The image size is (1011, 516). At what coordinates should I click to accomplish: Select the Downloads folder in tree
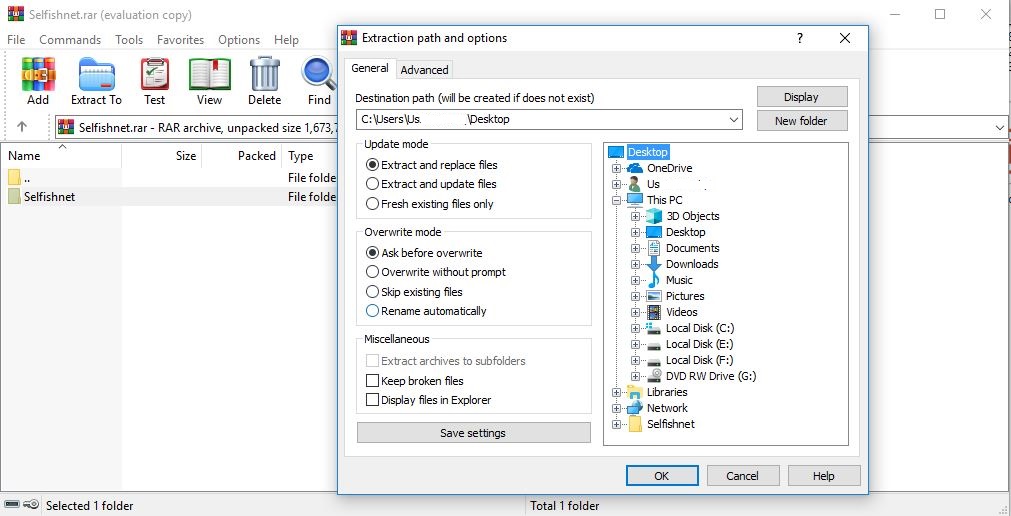point(692,264)
